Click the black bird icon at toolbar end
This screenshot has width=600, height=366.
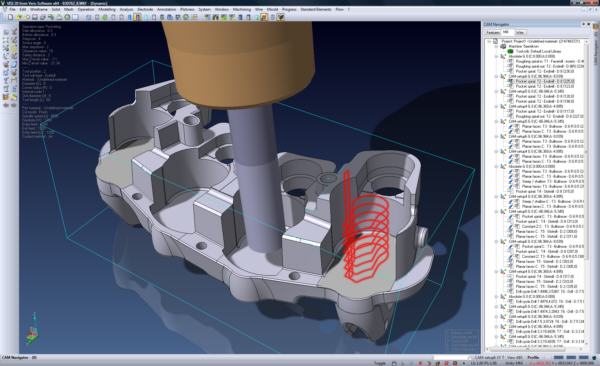coord(281,17)
